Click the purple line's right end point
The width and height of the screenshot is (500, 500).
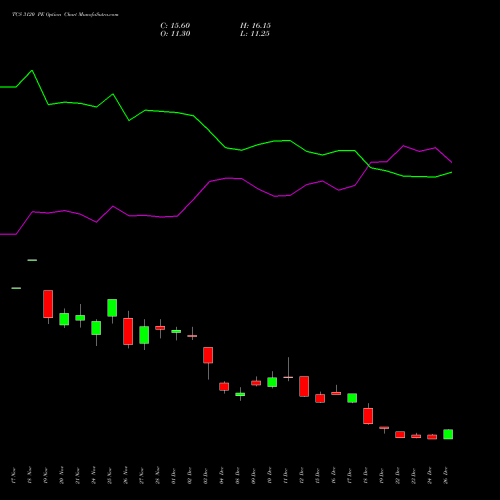pyautogui.click(x=452, y=162)
